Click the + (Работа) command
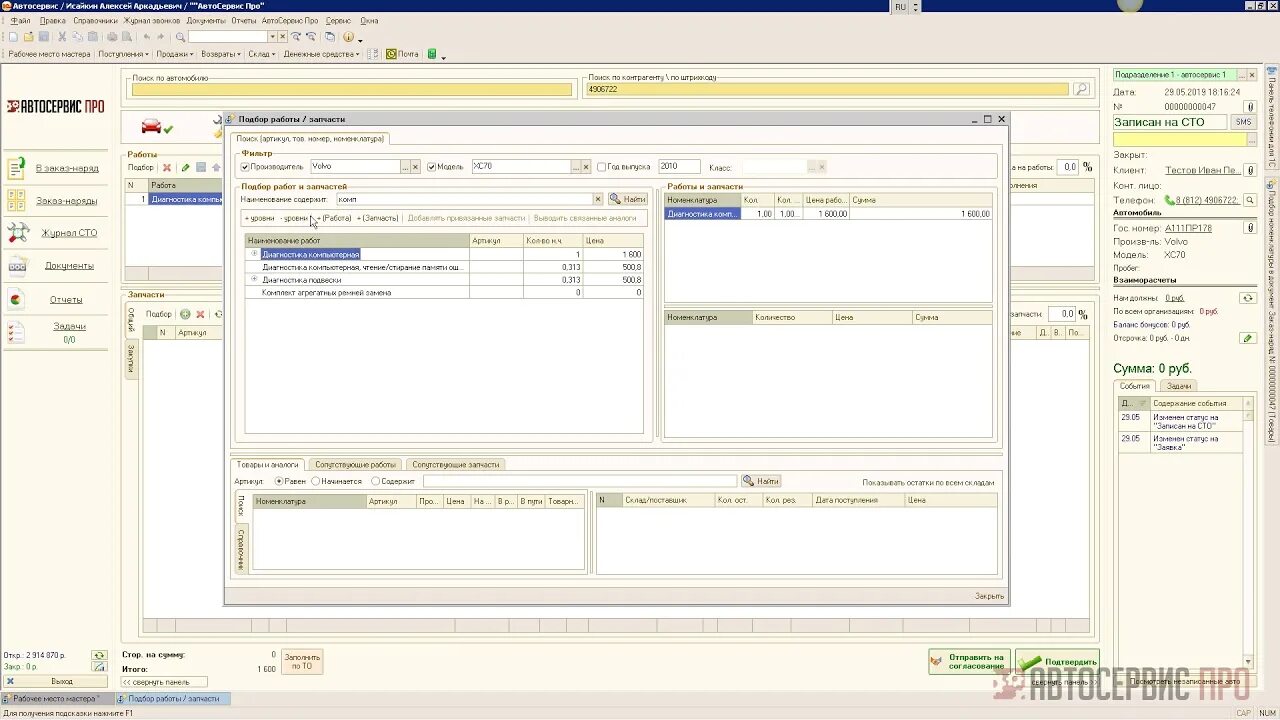This screenshot has height=720, width=1280. tap(334, 218)
